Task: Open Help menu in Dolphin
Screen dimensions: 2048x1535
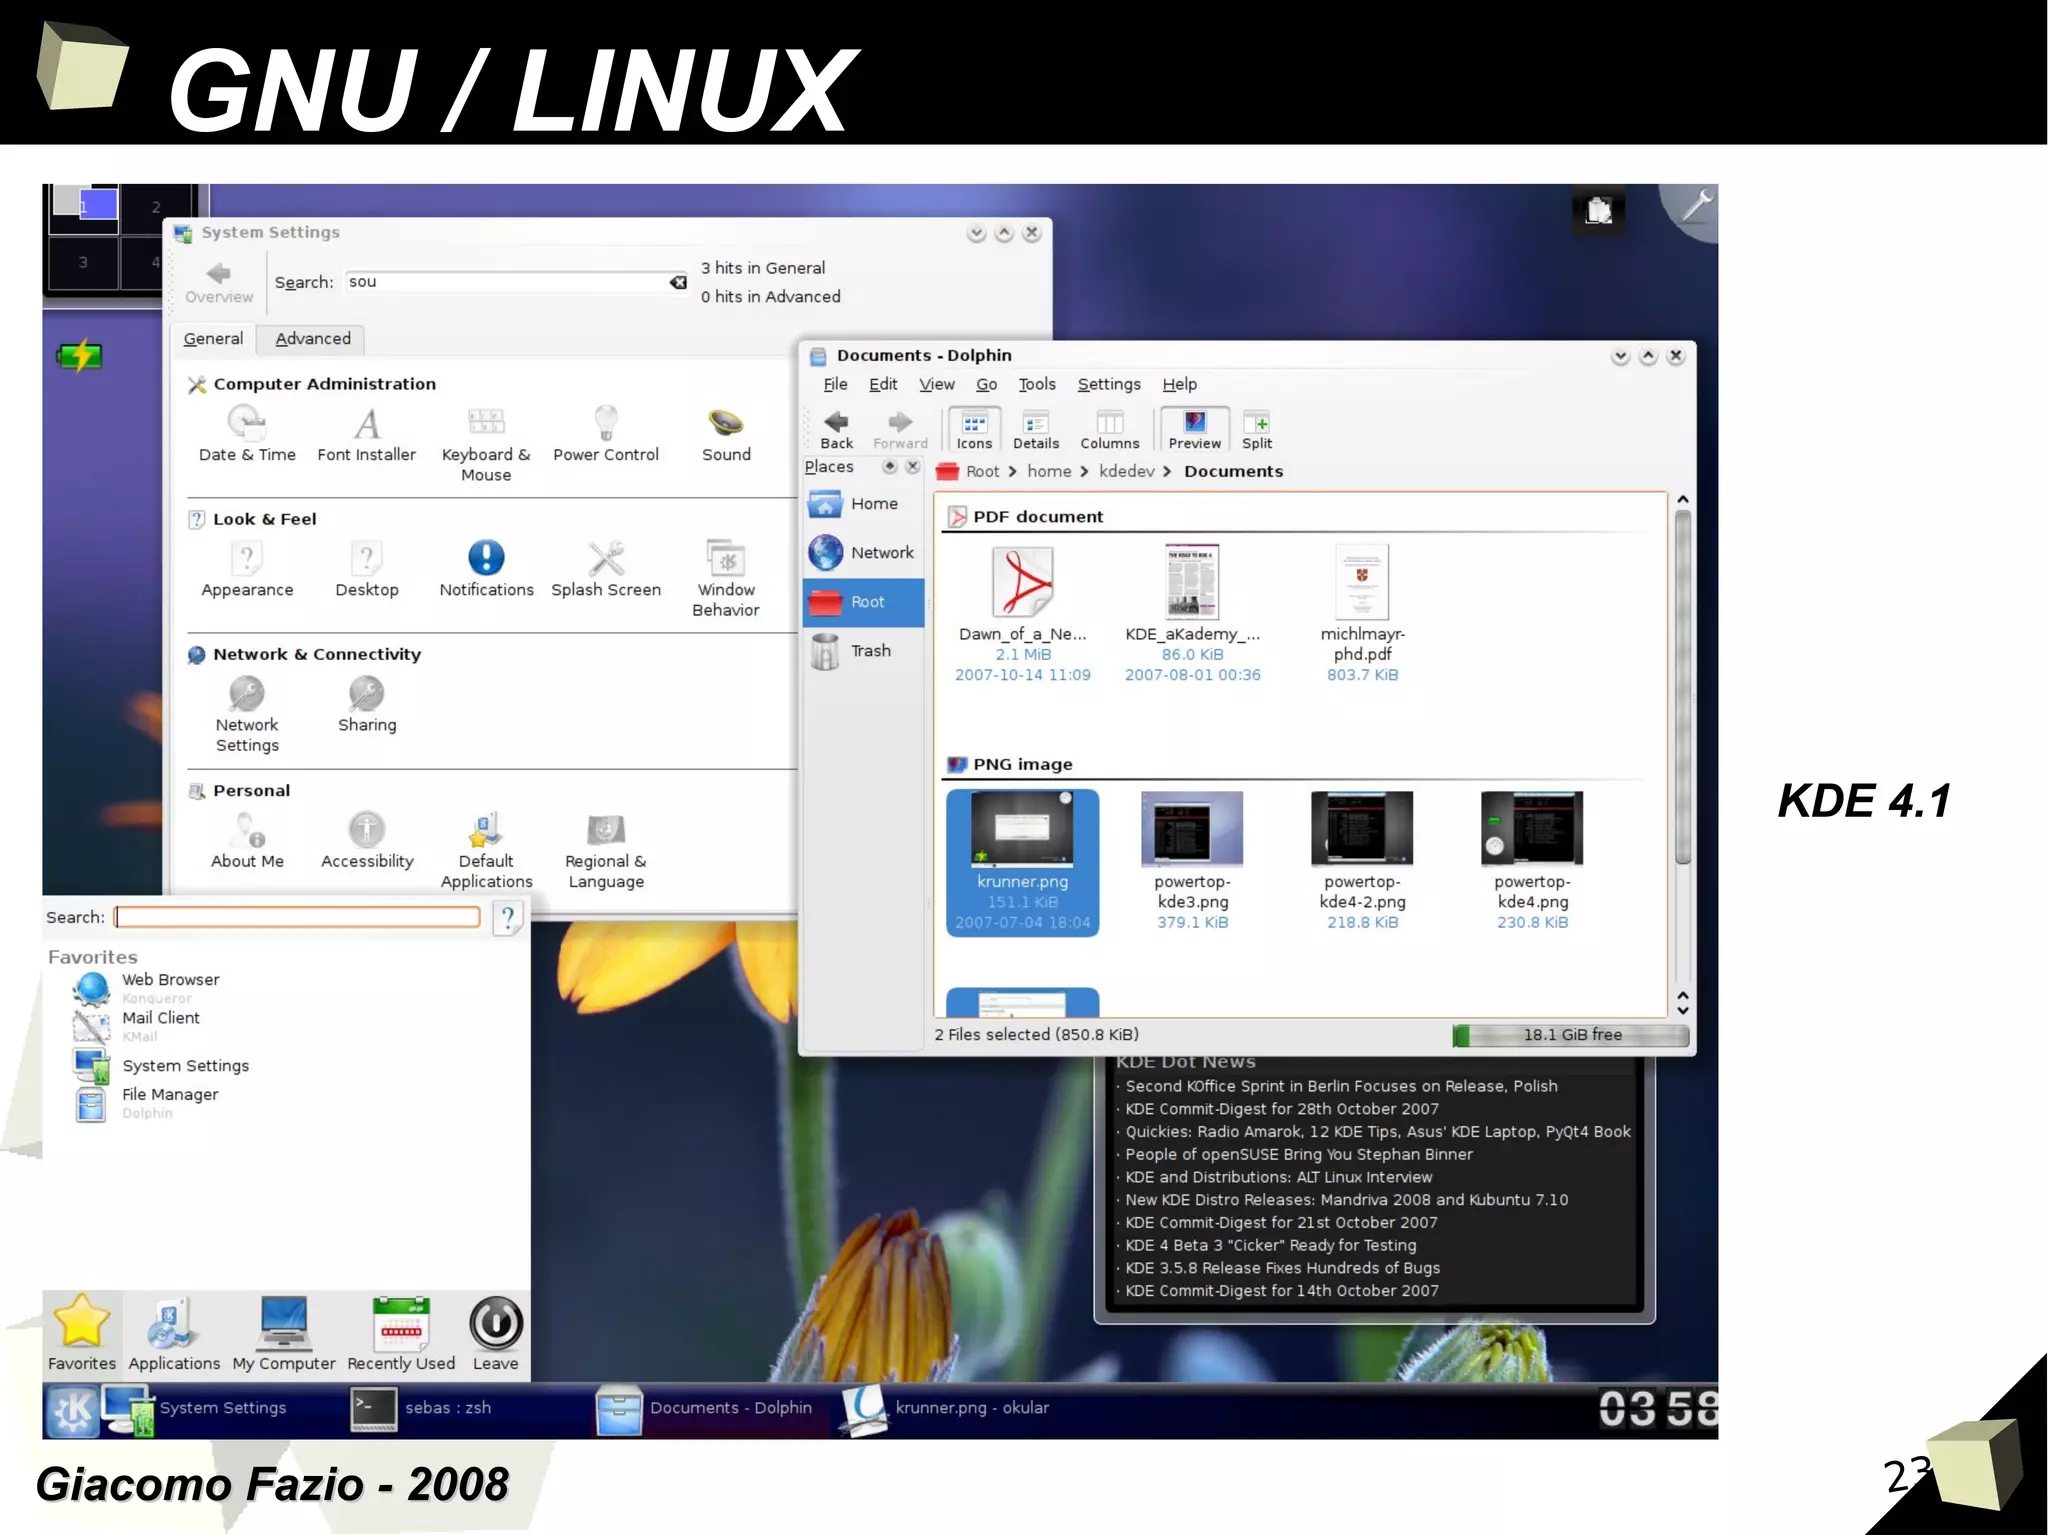Action: [1179, 384]
